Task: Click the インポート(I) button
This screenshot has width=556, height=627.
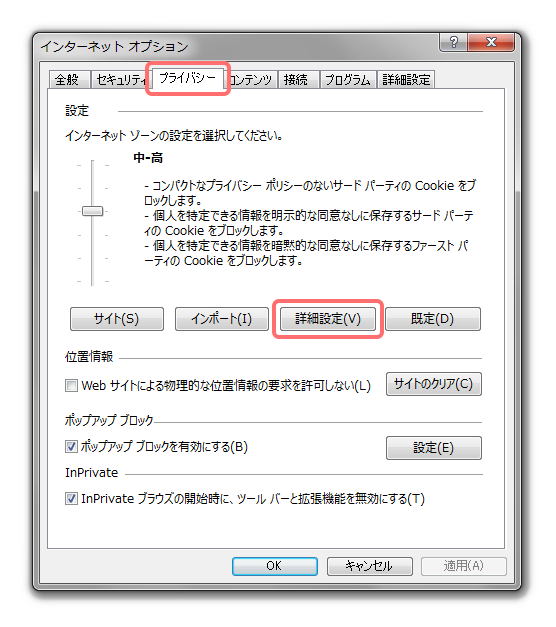Action: pyautogui.click(x=222, y=319)
